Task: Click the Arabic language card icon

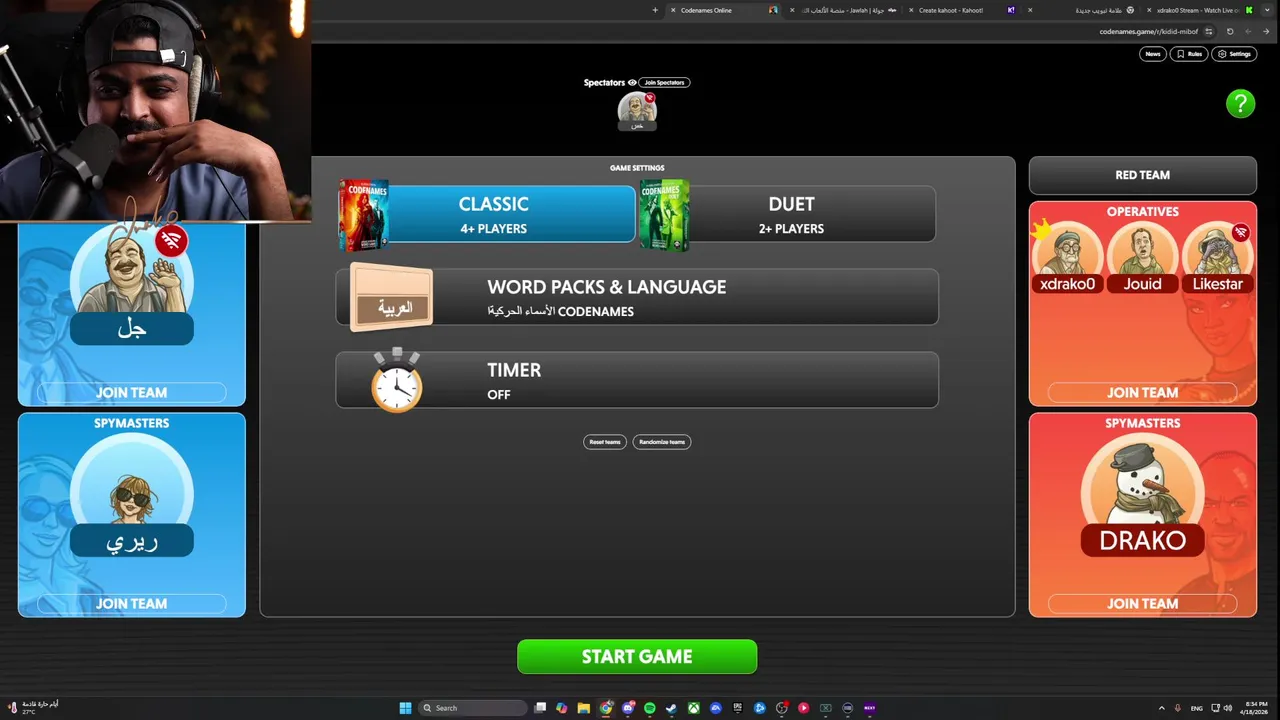Action: pos(392,298)
